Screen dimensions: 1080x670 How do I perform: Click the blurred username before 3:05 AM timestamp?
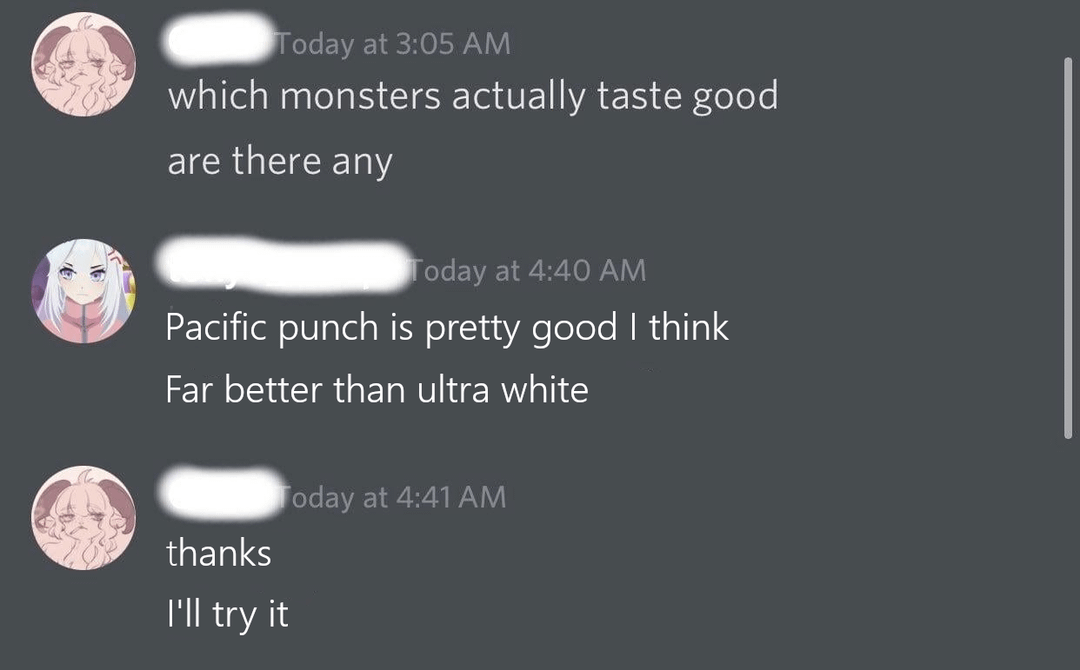219,40
